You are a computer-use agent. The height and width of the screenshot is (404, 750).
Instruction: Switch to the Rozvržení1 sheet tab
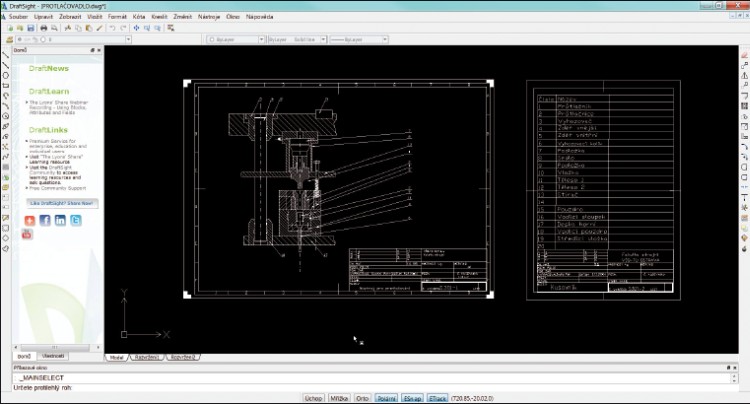[147, 356]
